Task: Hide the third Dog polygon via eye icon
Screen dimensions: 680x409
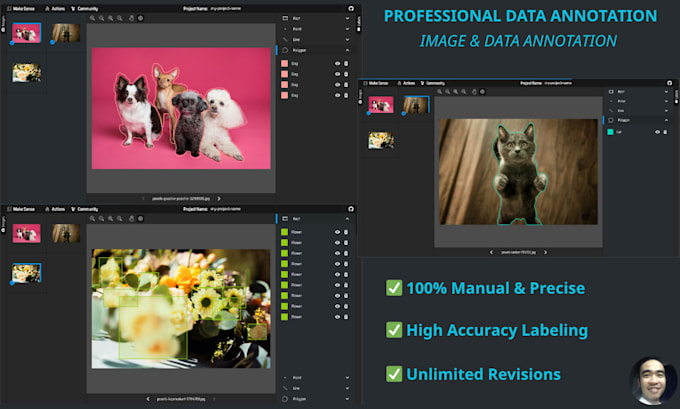Action: click(x=337, y=85)
